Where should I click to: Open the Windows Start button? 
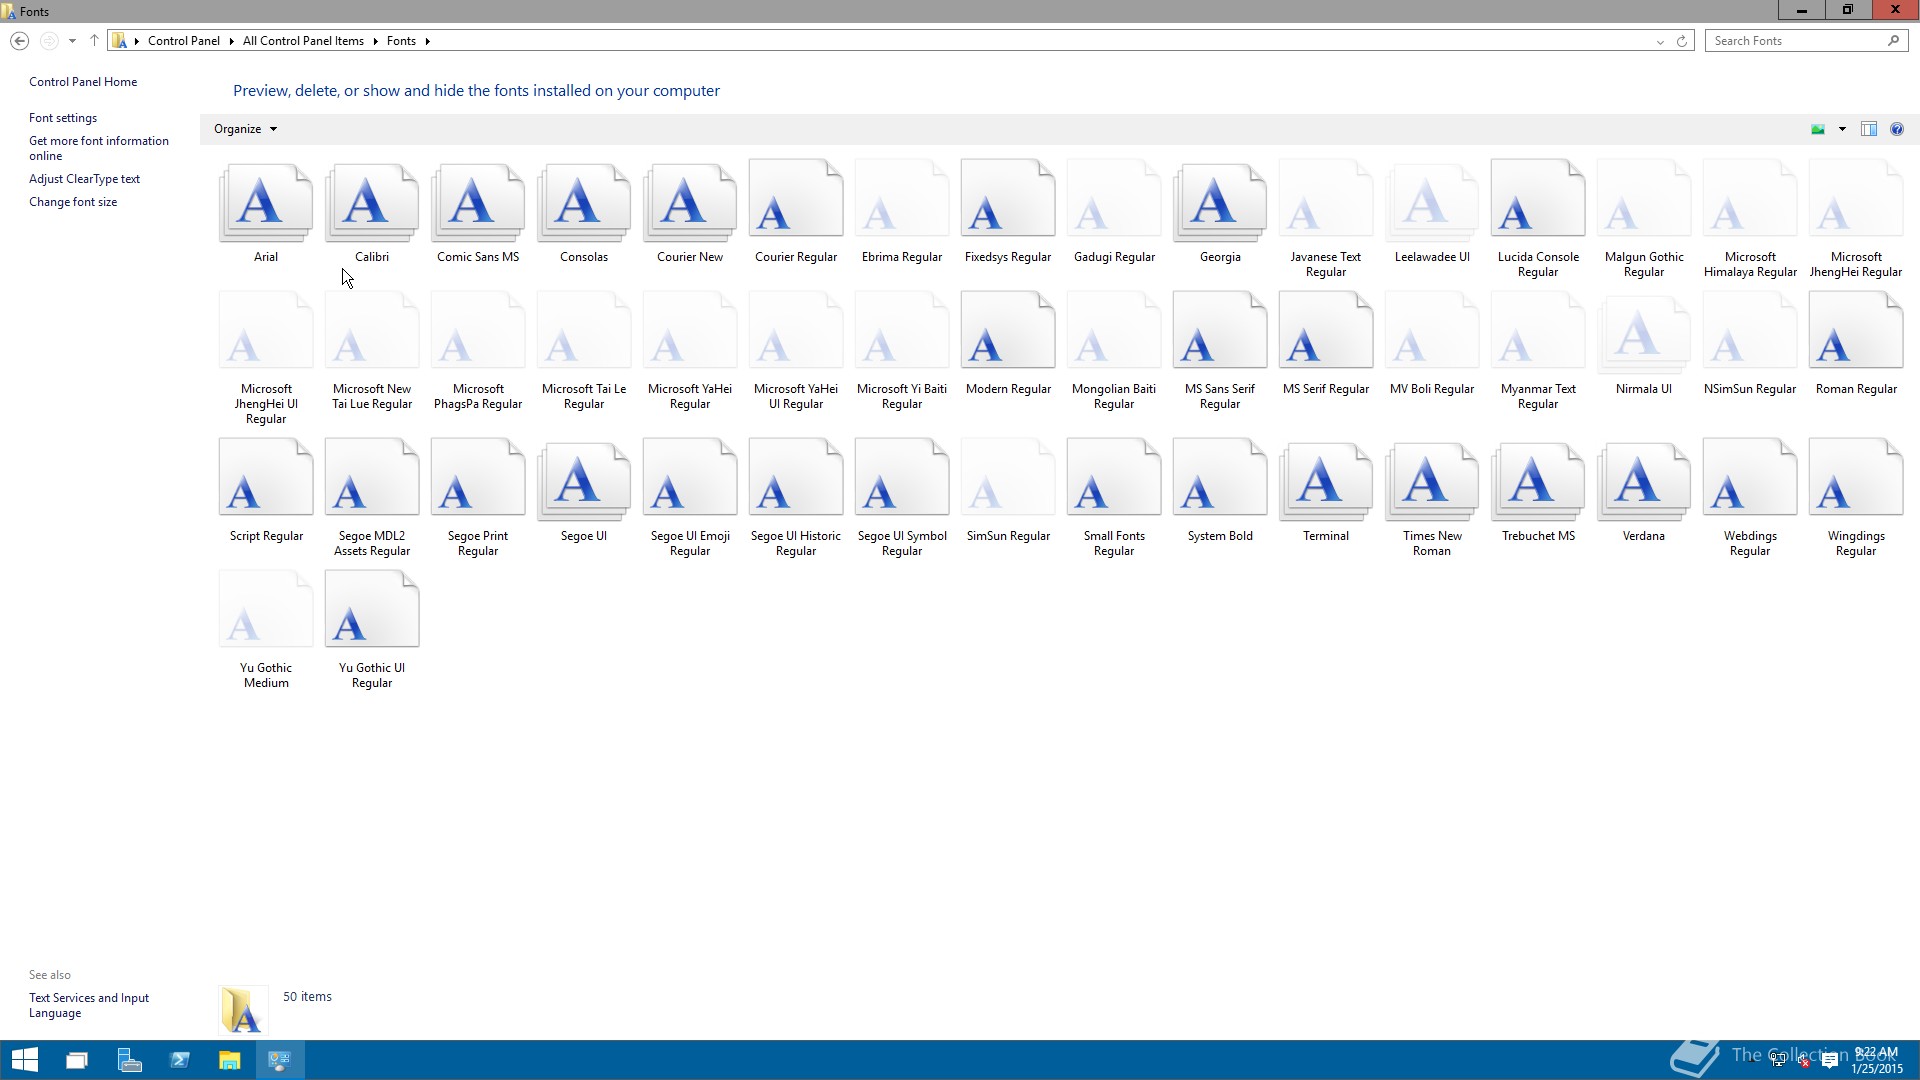pyautogui.click(x=24, y=1060)
